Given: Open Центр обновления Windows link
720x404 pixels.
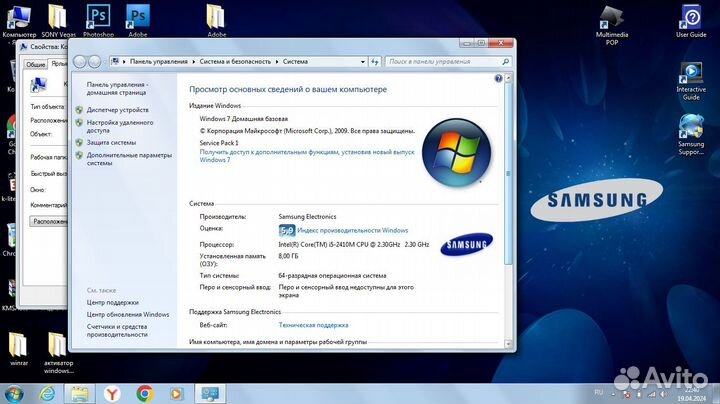Looking at the screenshot, I should click(128, 314).
